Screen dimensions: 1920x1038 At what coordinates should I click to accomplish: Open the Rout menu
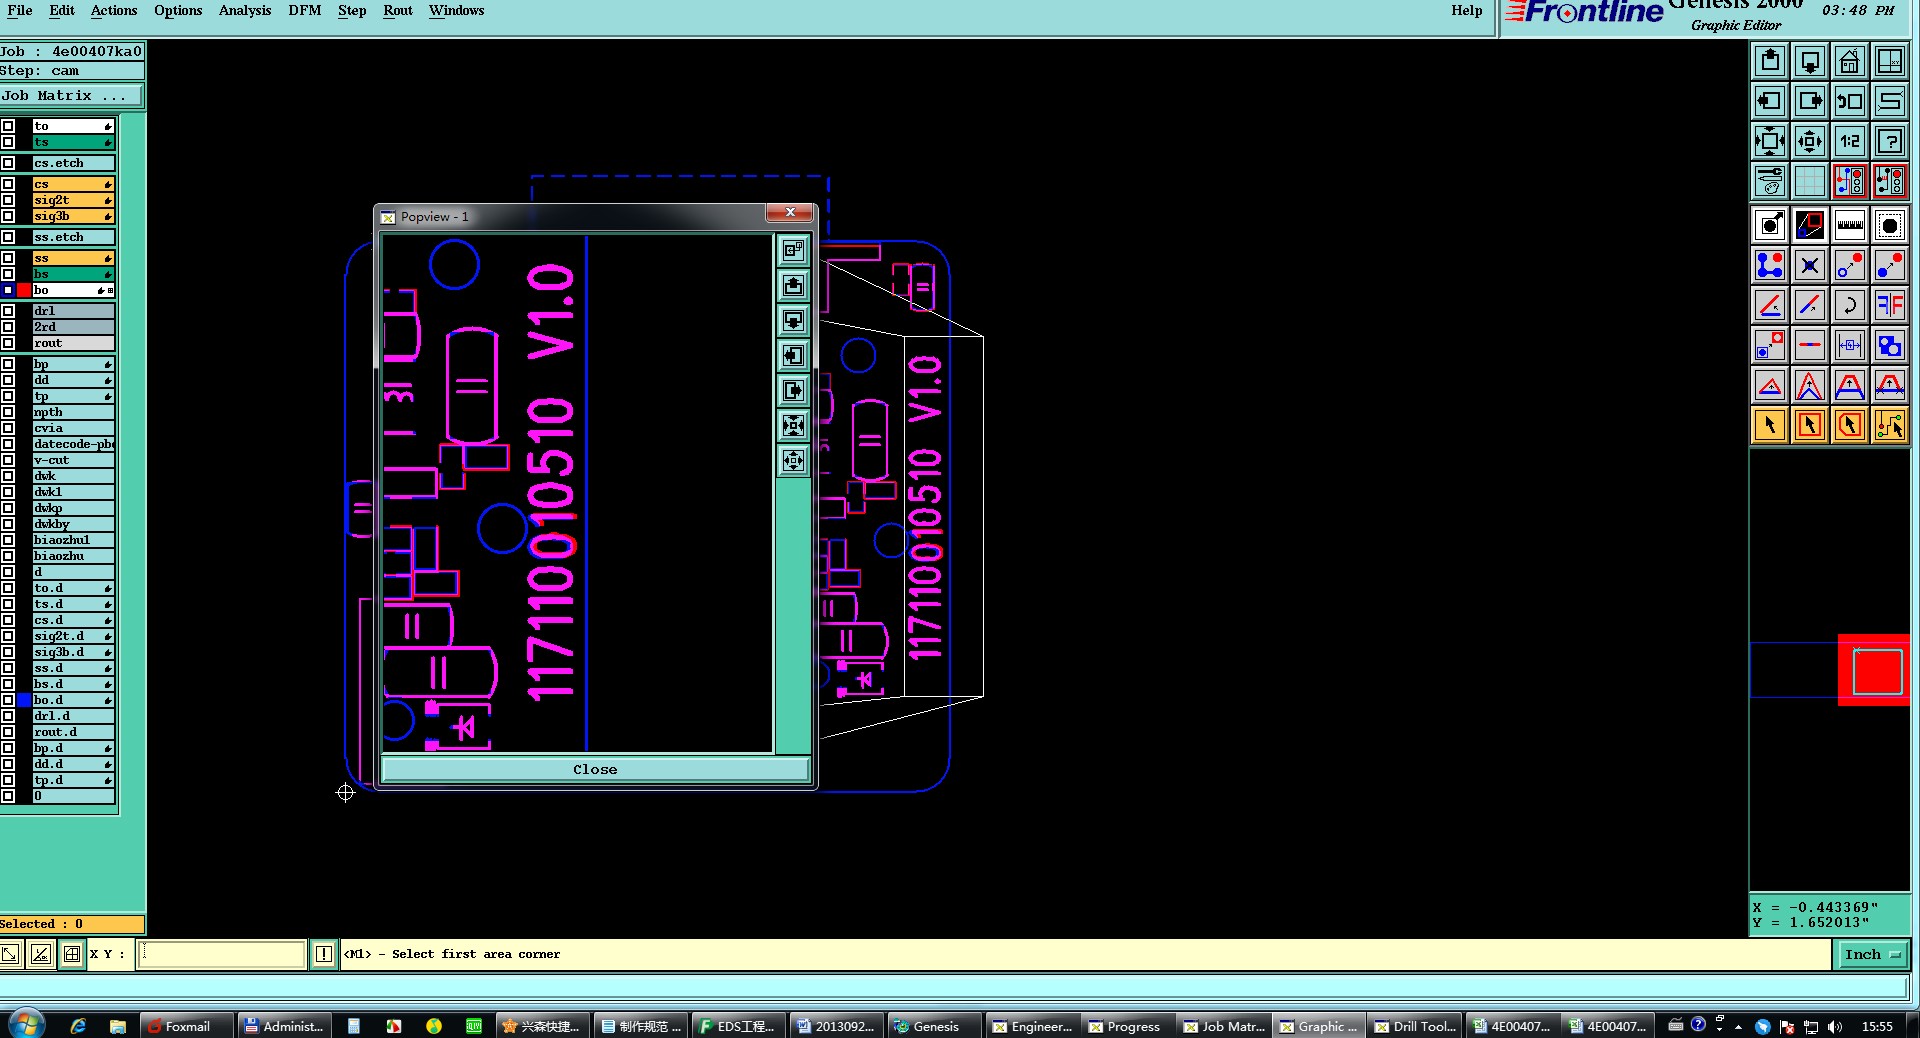pyautogui.click(x=398, y=10)
